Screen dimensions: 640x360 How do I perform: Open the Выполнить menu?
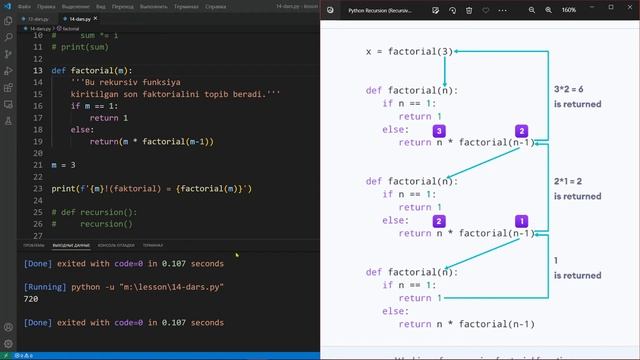tap(153, 7)
